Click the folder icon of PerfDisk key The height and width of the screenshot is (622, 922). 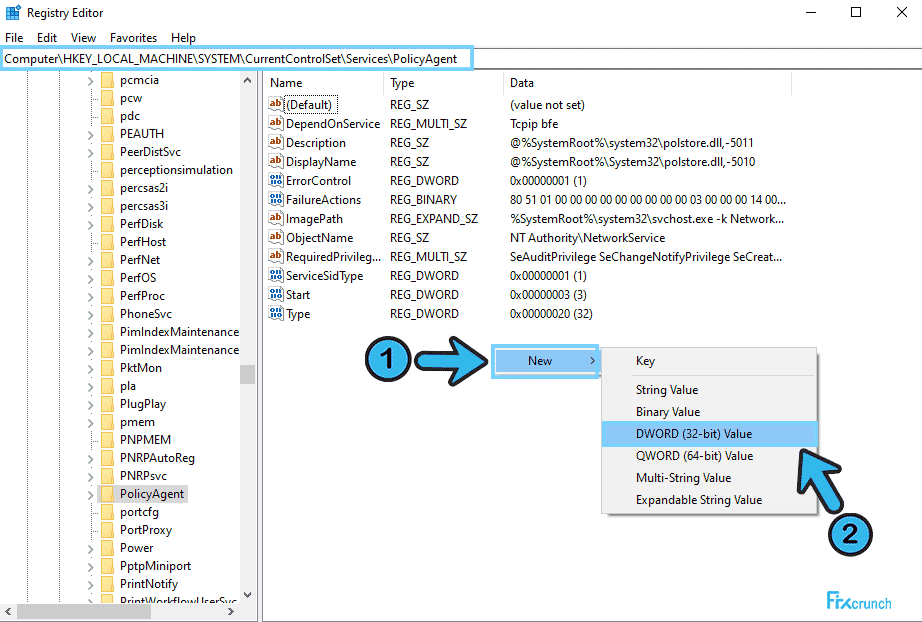[x=107, y=224]
